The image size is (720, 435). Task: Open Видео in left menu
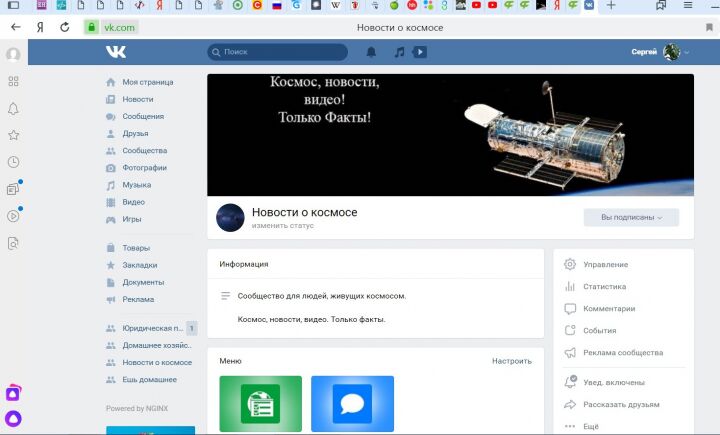[x=133, y=202]
